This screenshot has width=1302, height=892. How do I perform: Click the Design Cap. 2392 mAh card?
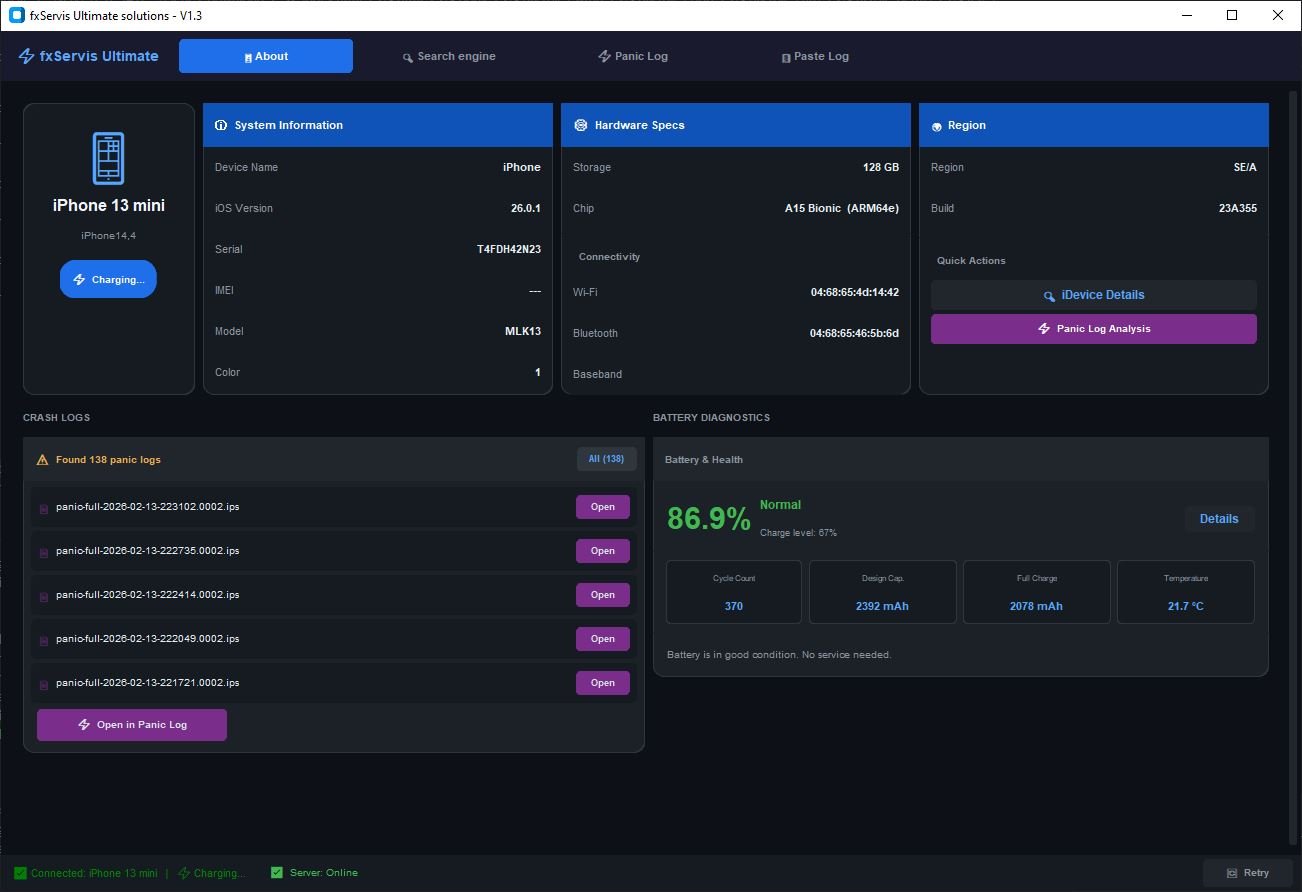pos(883,592)
